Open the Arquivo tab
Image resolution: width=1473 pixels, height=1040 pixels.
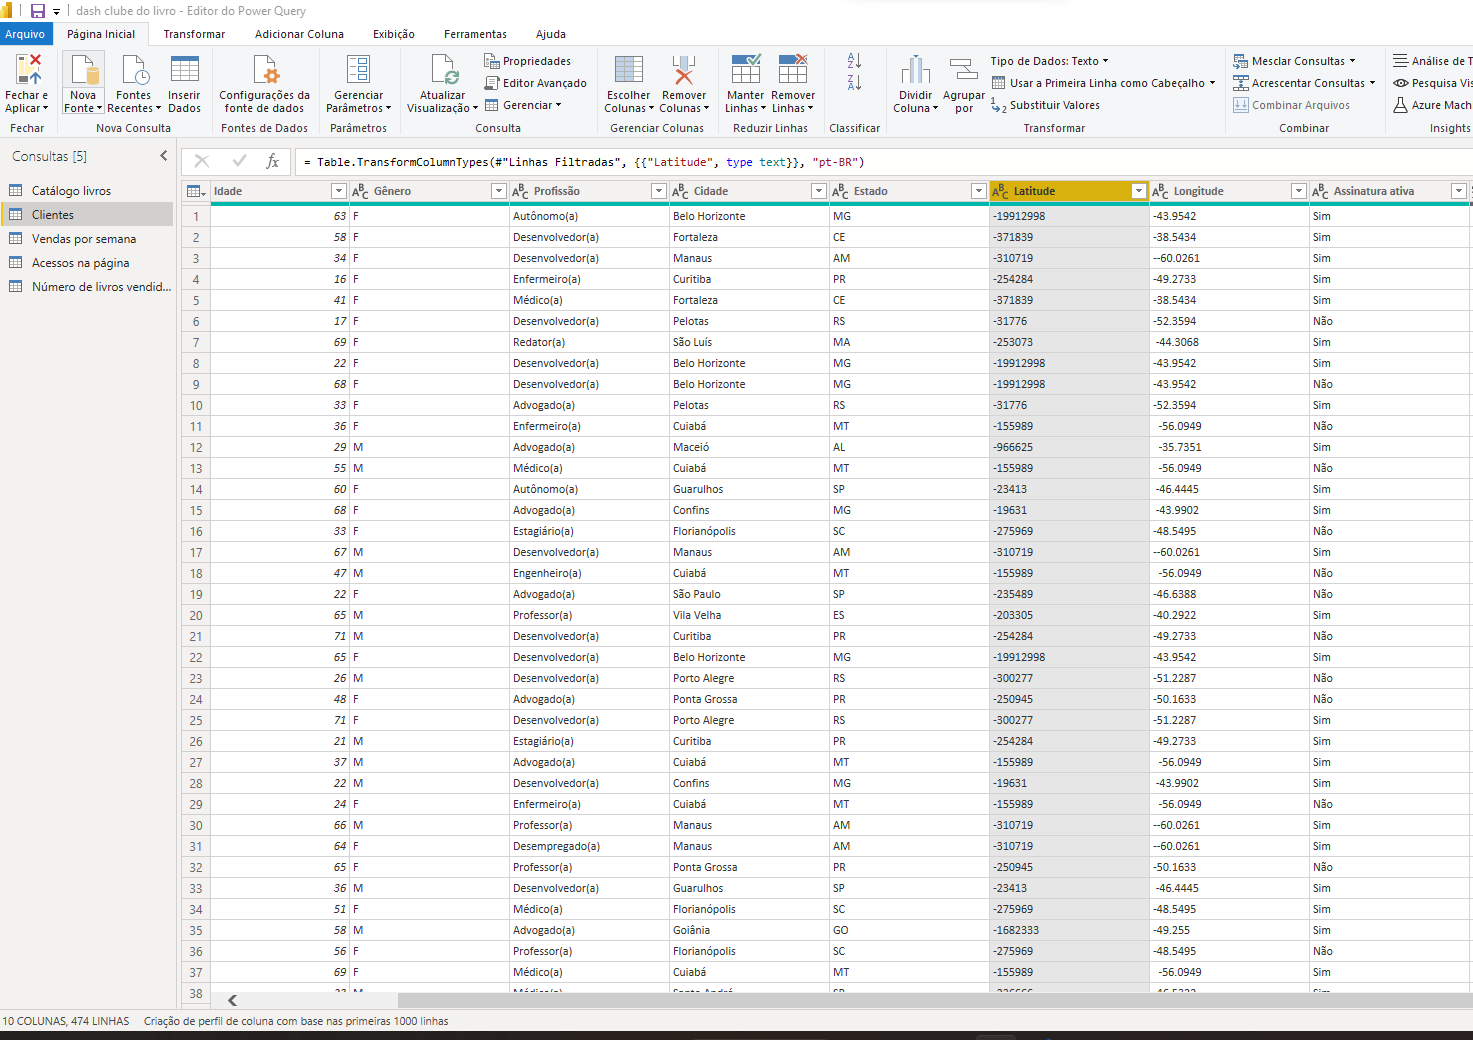click(25, 34)
